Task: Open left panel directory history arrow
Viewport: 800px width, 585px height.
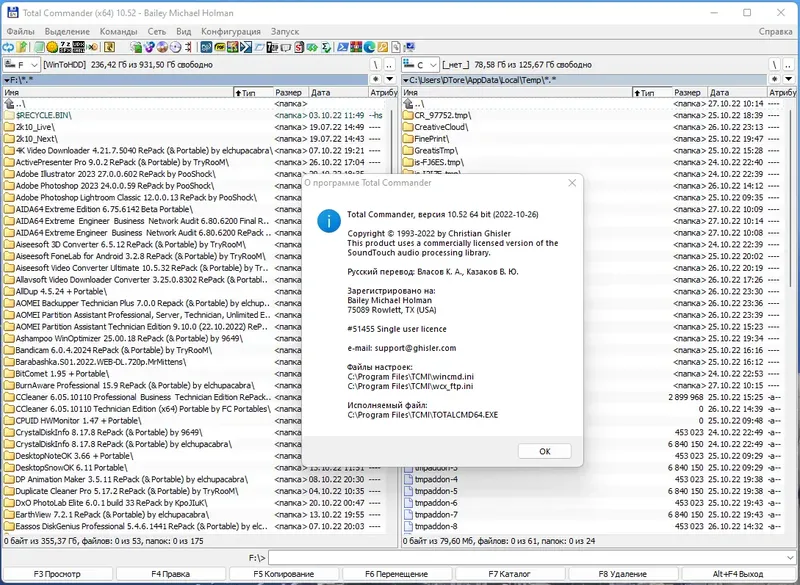Action: click(x=390, y=79)
